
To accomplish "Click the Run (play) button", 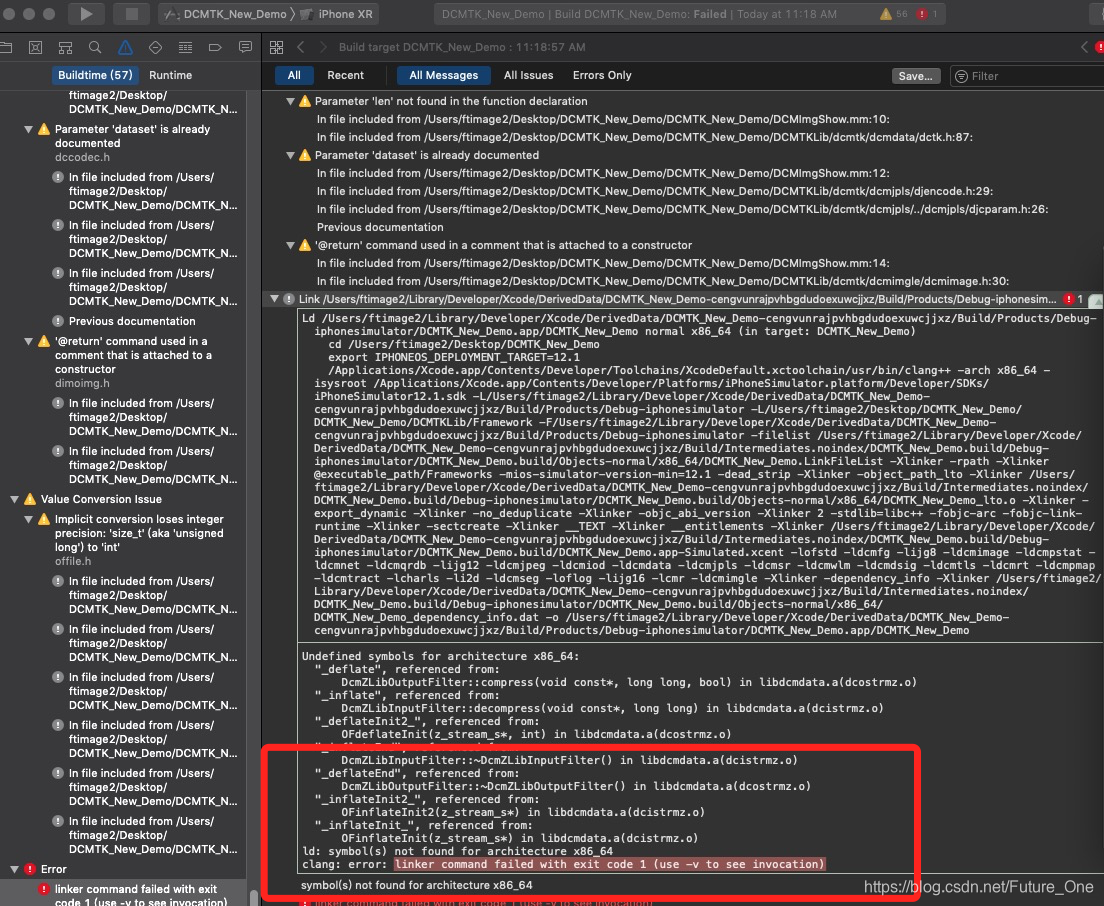I will (87, 14).
